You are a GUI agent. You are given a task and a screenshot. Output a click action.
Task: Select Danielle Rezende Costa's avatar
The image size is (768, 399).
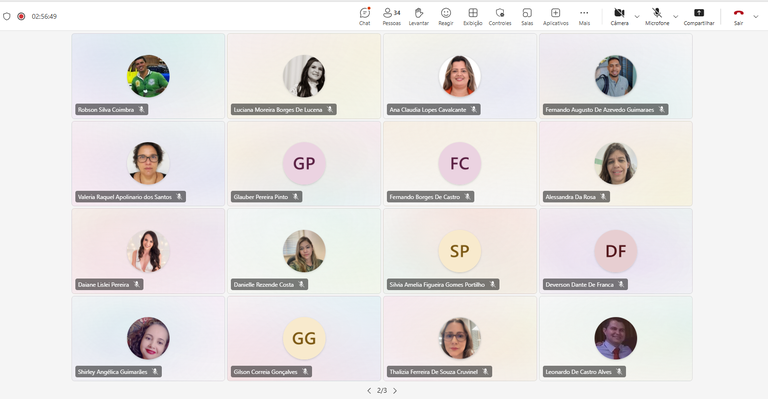click(x=304, y=251)
